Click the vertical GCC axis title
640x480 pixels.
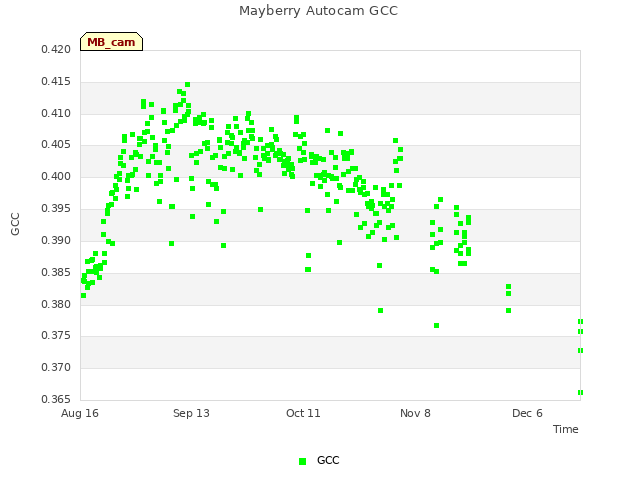[15, 224]
